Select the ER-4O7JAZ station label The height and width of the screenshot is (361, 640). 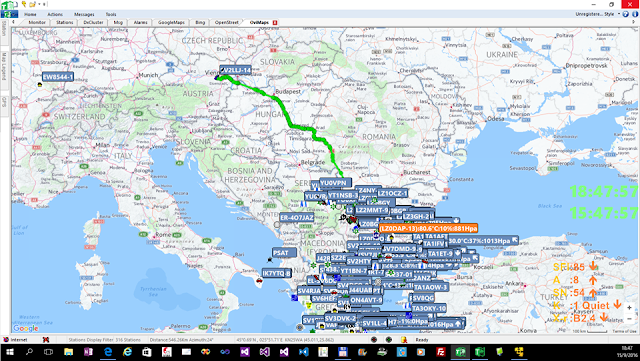pos(297,218)
